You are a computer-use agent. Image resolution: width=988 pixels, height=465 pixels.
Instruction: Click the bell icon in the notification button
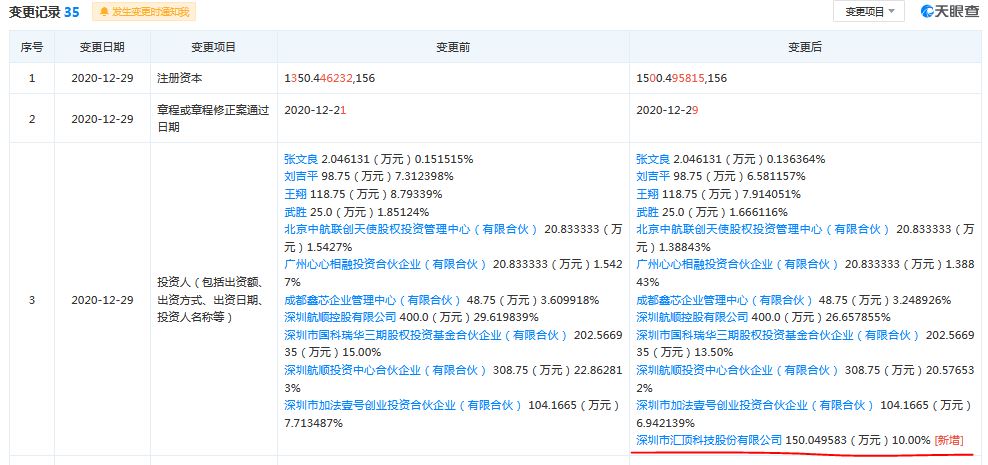pyautogui.click(x=103, y=11)
